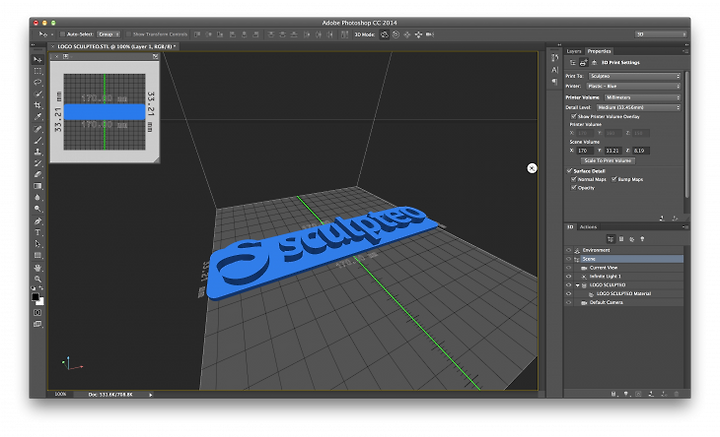Viewport: 720px width, 437px height.
Task: Select the Clone Stamp tool
Action: tap(38, 152)
